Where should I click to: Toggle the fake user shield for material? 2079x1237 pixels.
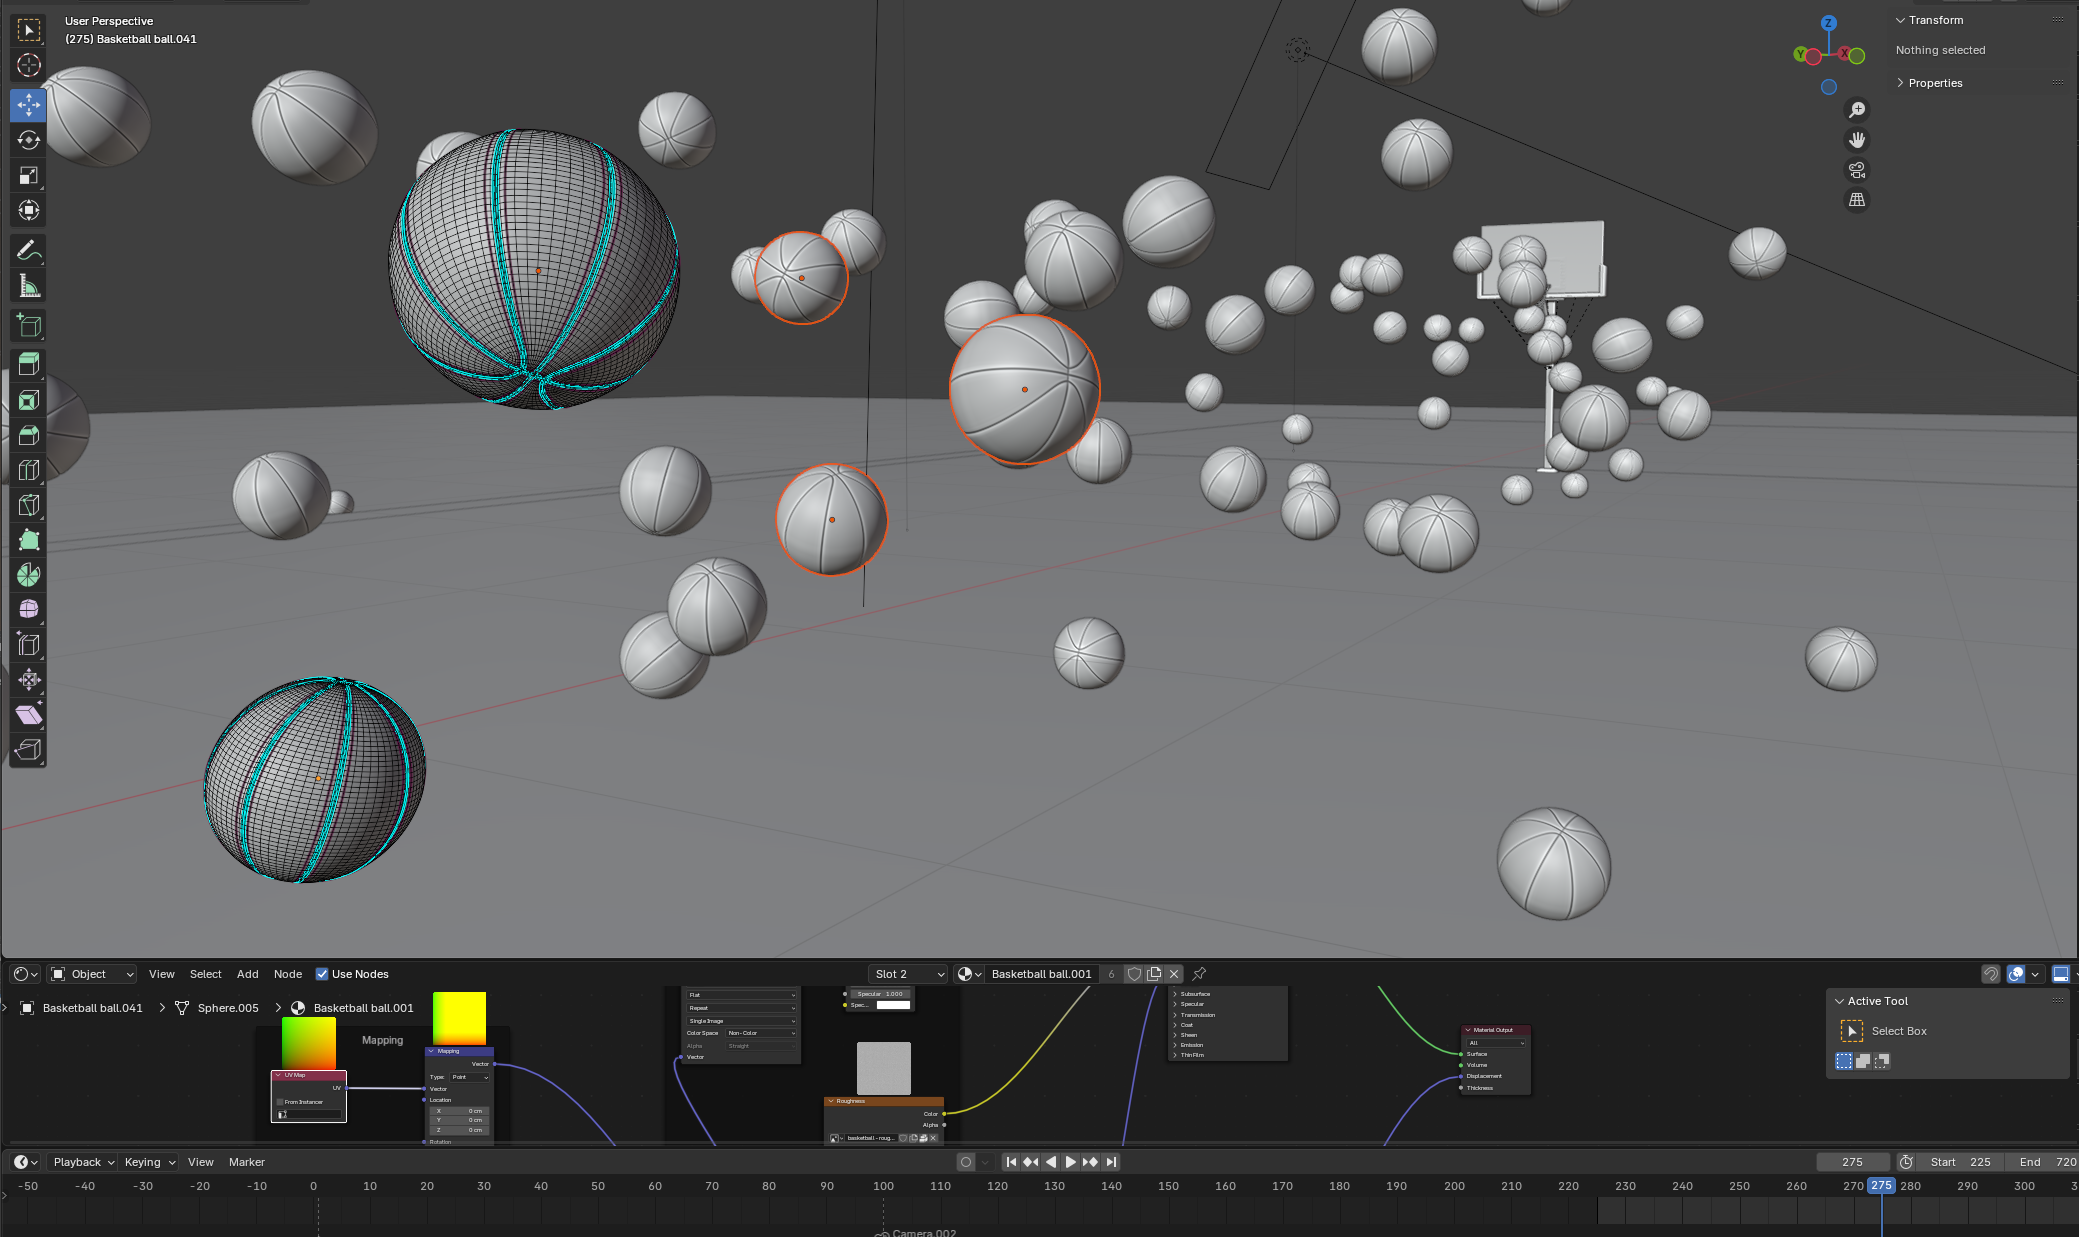(x=1134, y=974)
